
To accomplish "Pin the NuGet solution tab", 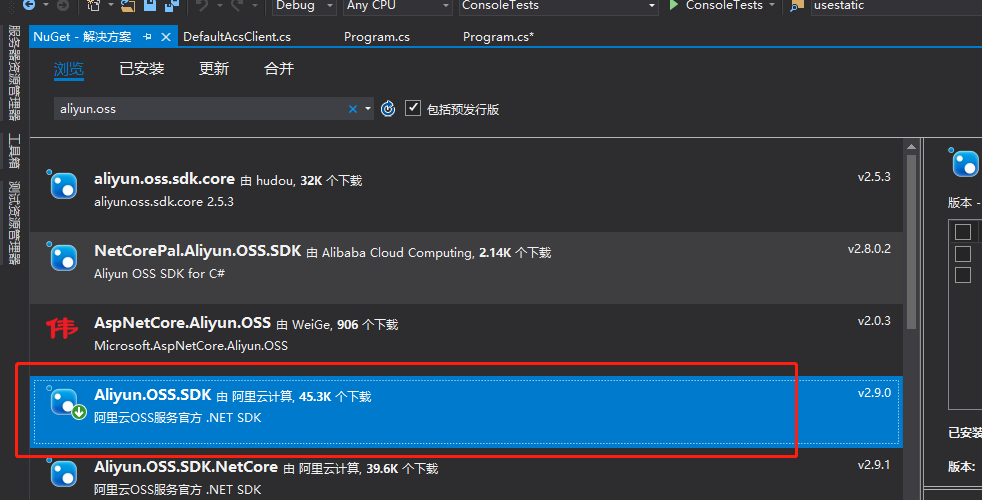I will 147,37.
